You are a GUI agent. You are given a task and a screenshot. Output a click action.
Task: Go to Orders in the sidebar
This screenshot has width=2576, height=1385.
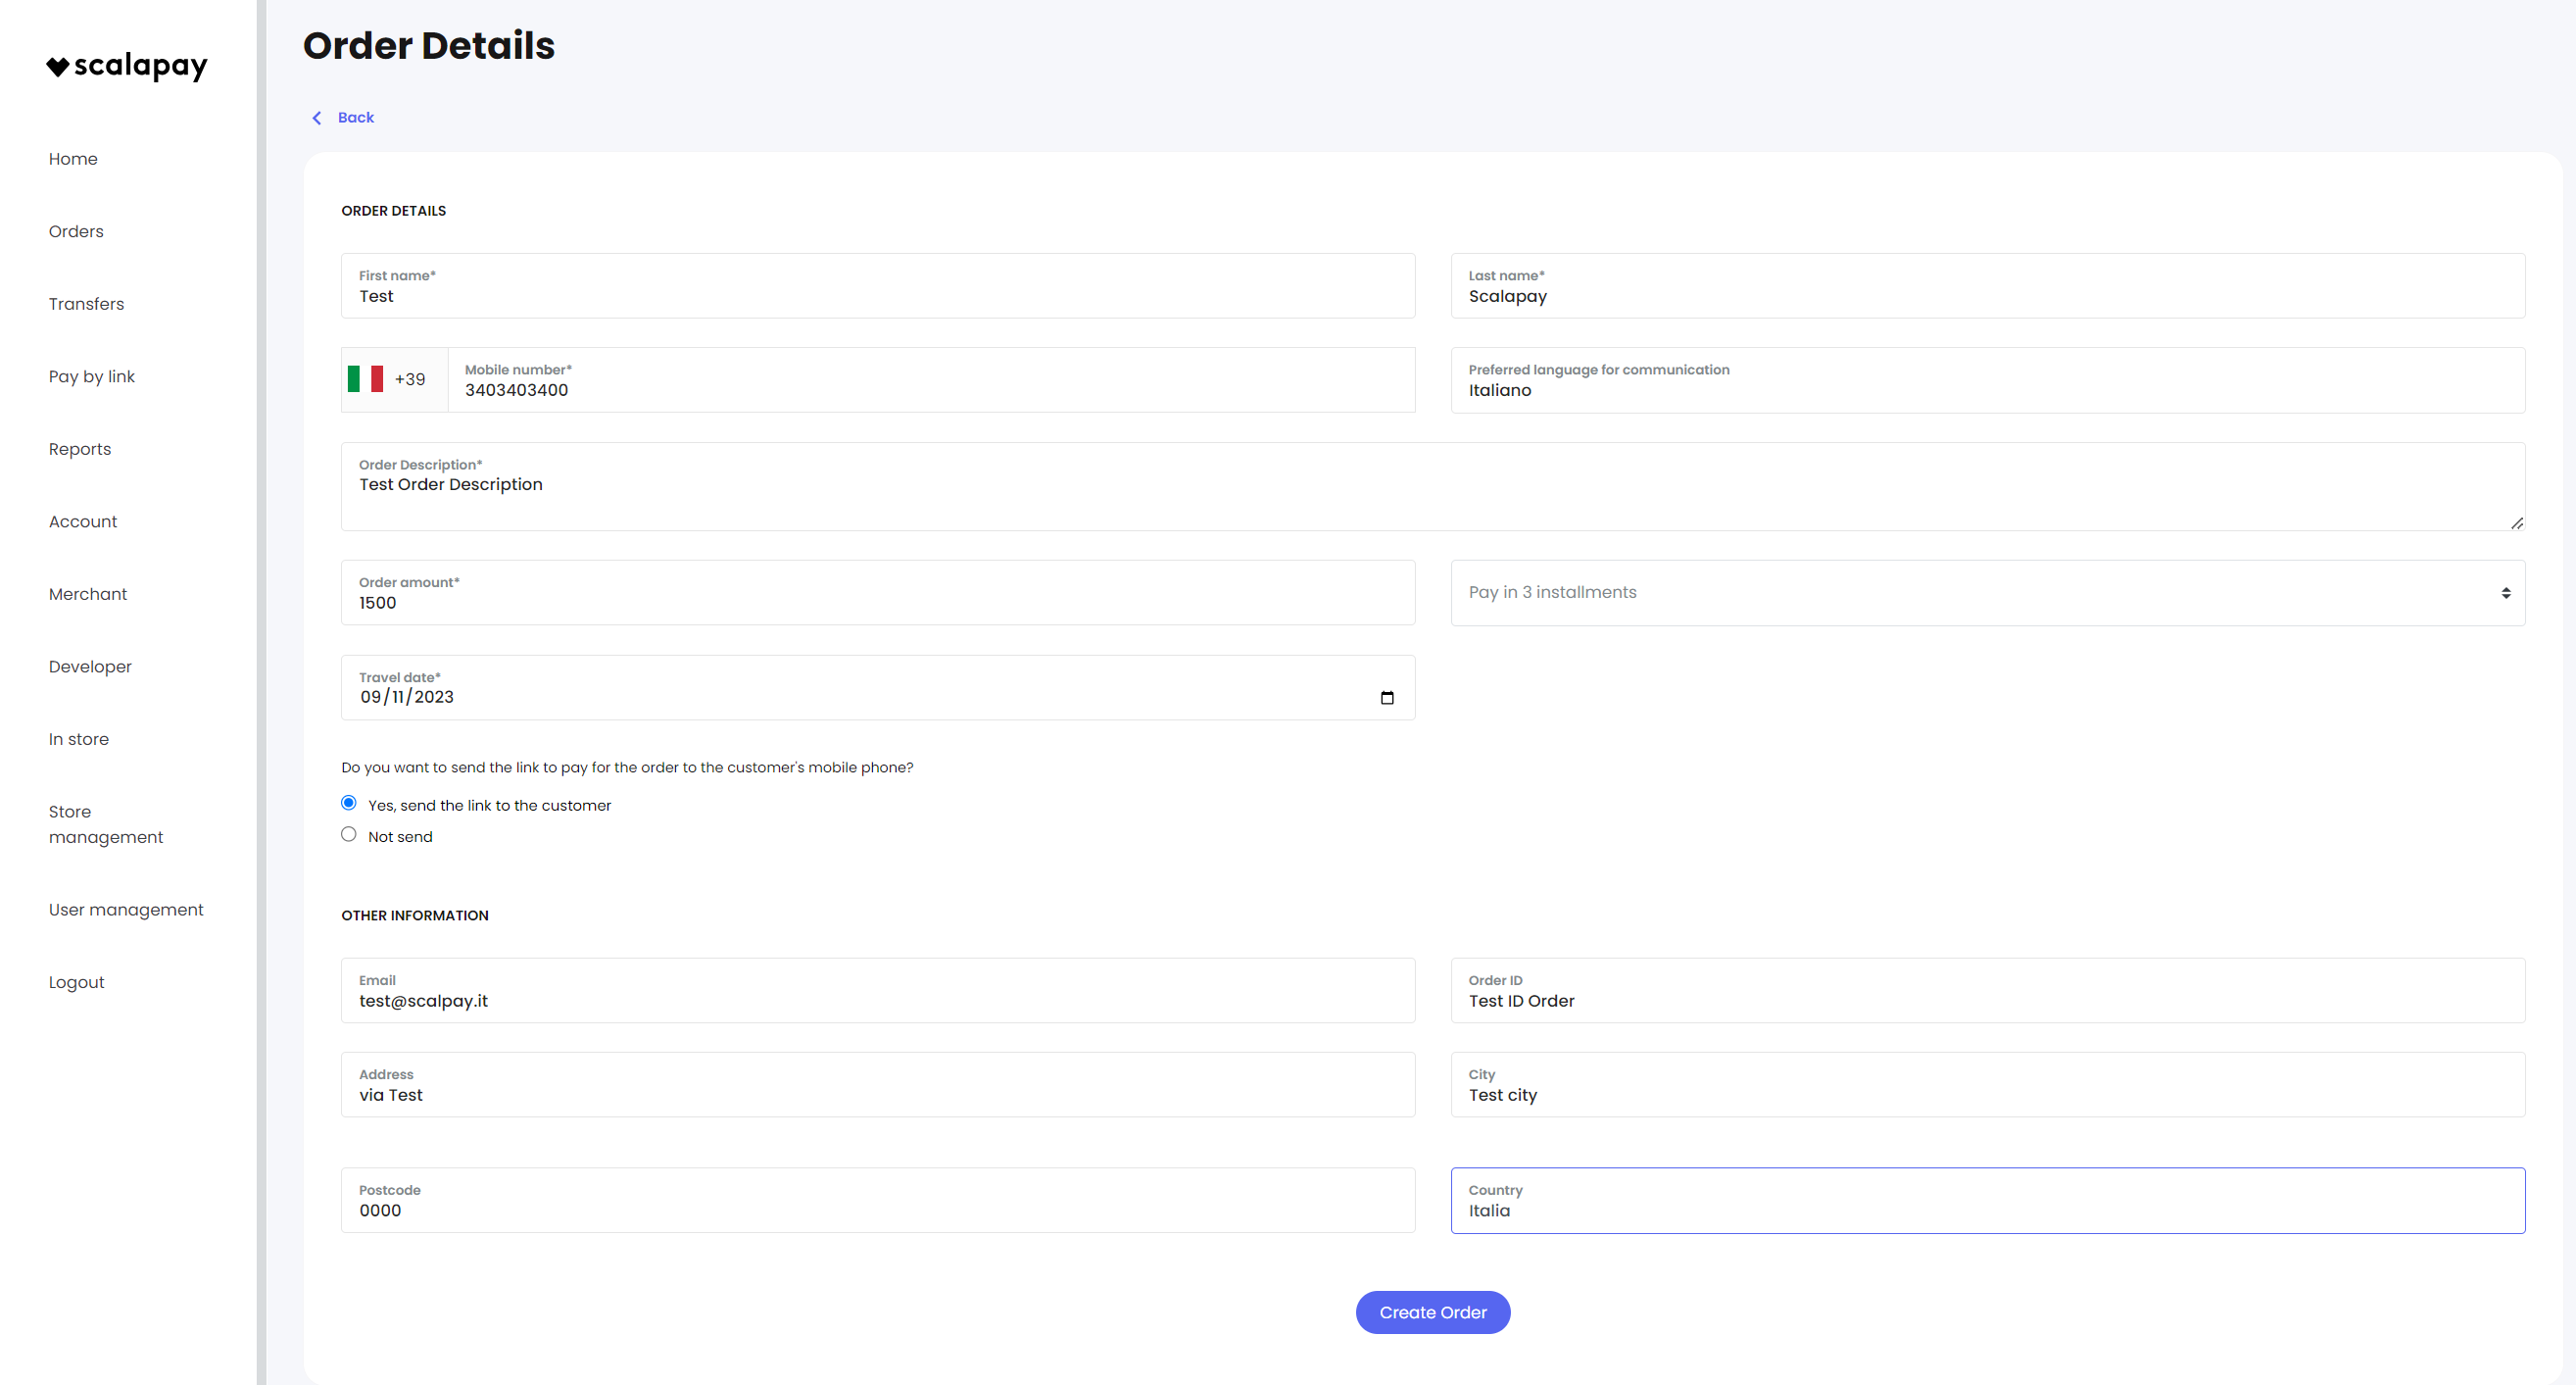point(76,231)
